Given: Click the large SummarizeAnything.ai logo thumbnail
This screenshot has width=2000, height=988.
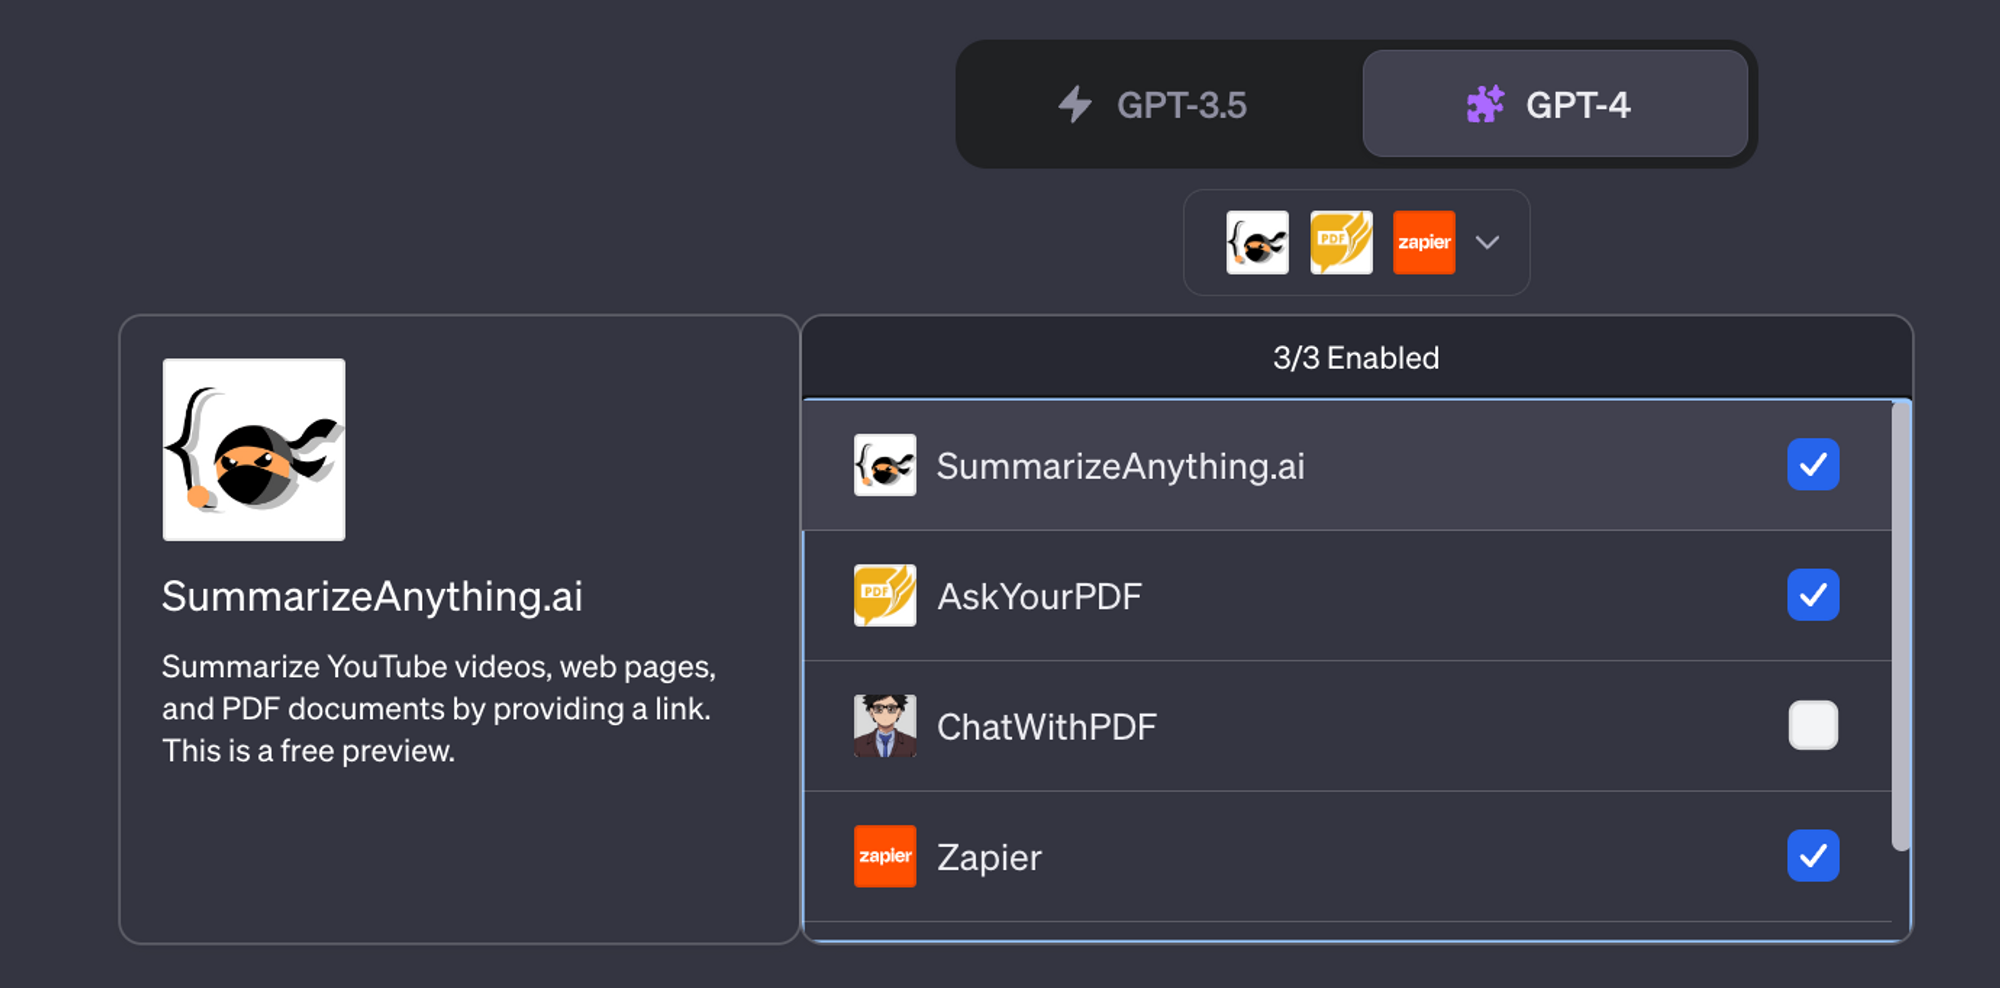Looking at the screenshot, I should (x=254, y=450).
